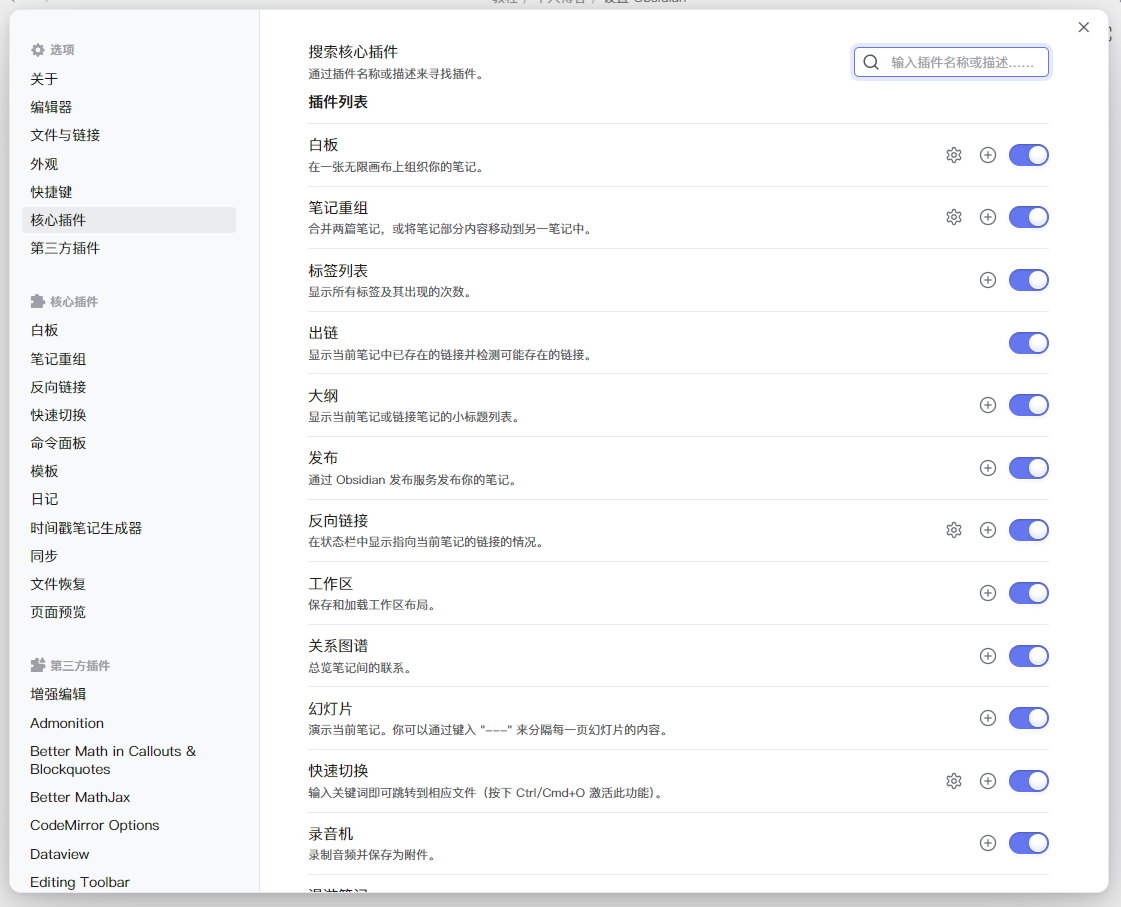This screenshot has height=907, width=1121.
Task: Close the settings dialog
Action: pos(1084,27)
